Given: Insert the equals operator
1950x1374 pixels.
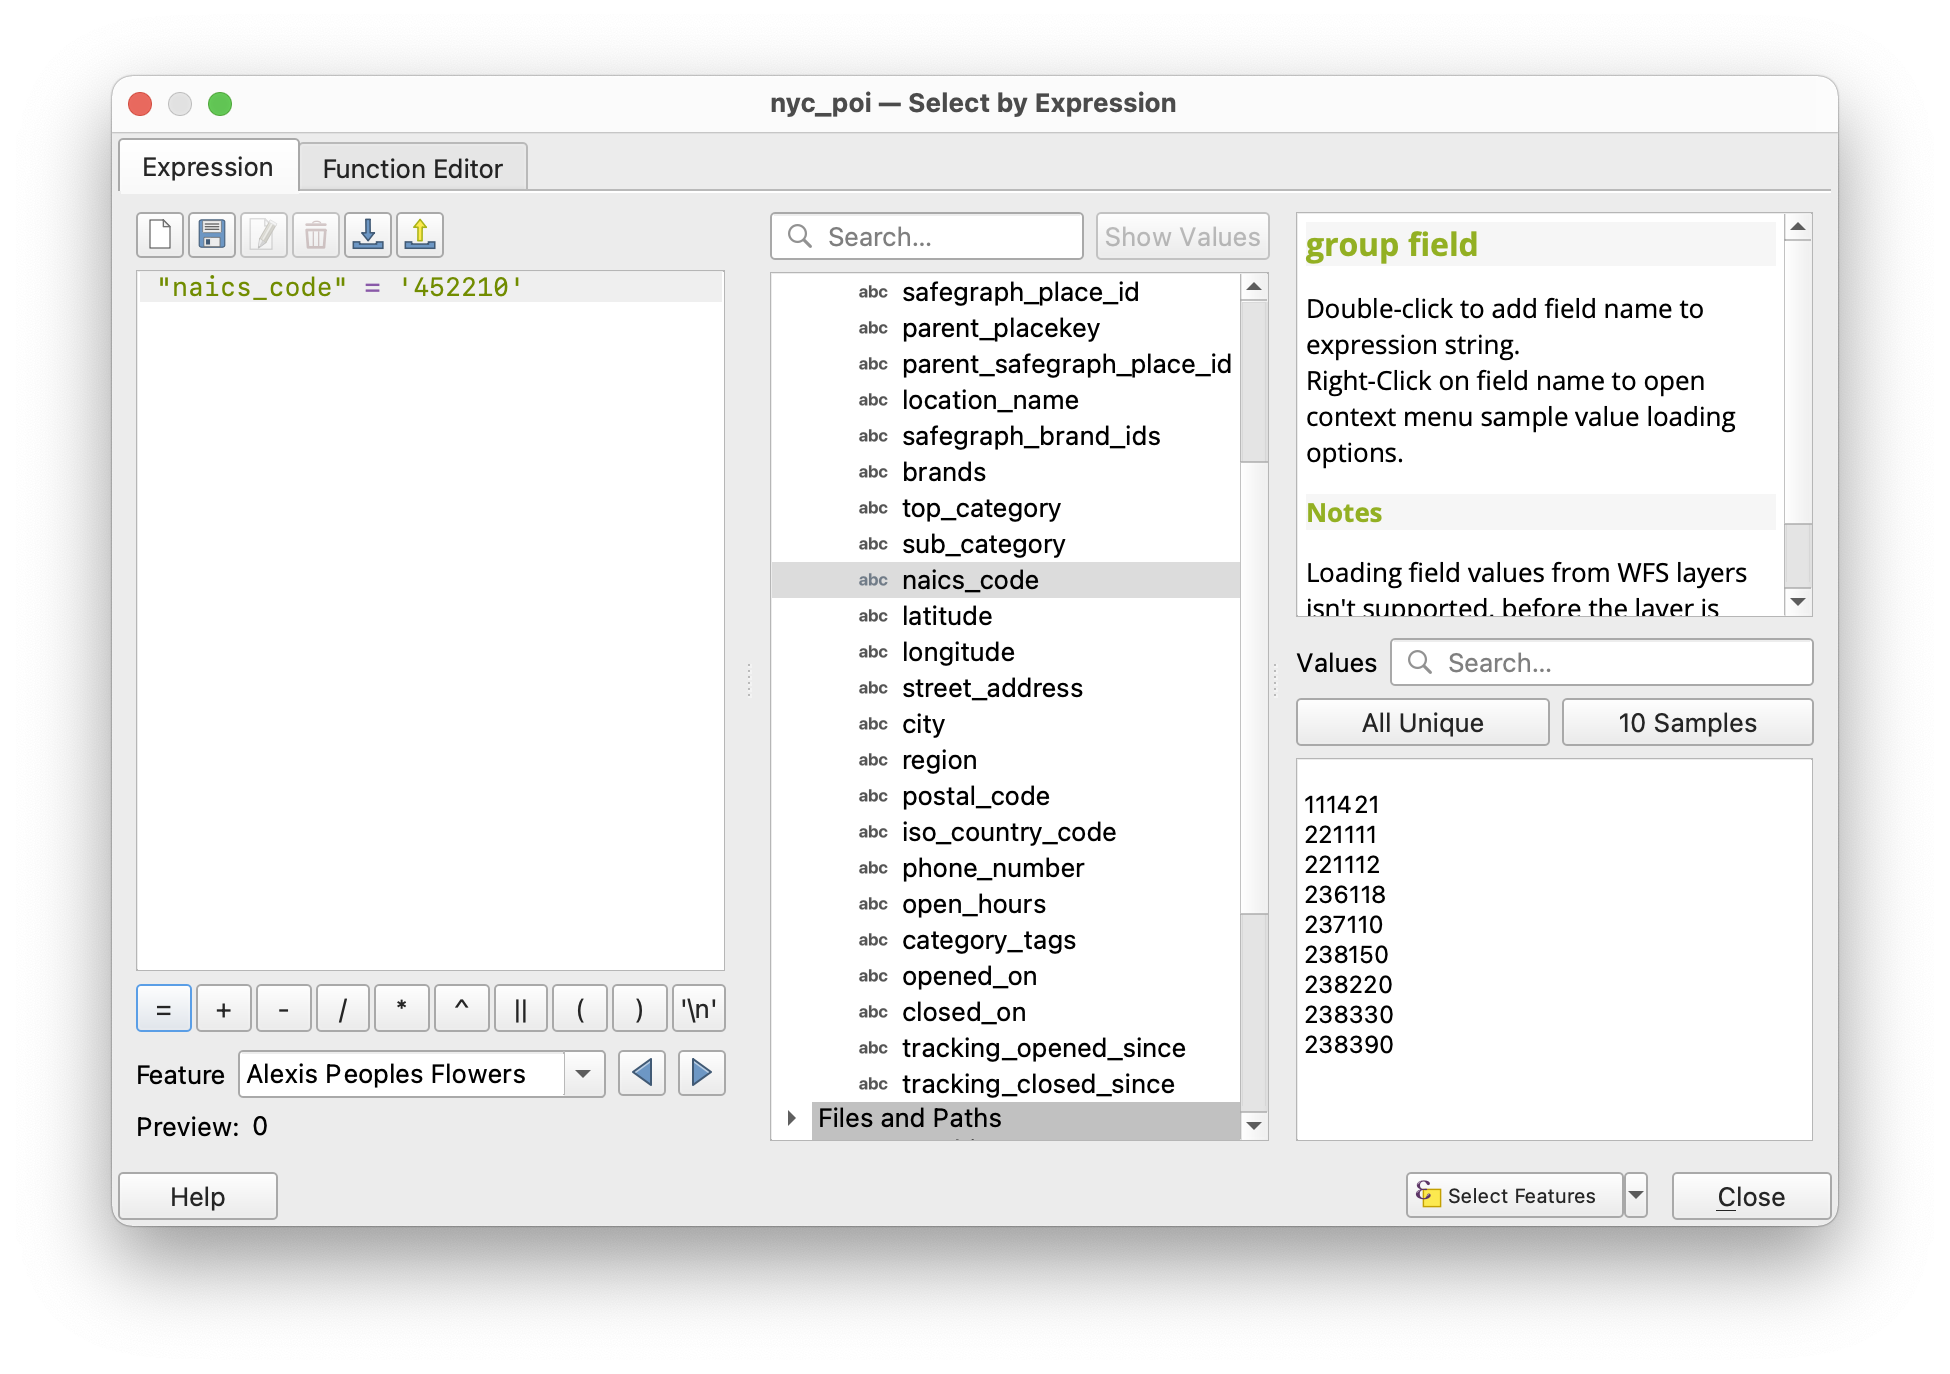Looking at the screenshot, I should tap(164, 1009).
